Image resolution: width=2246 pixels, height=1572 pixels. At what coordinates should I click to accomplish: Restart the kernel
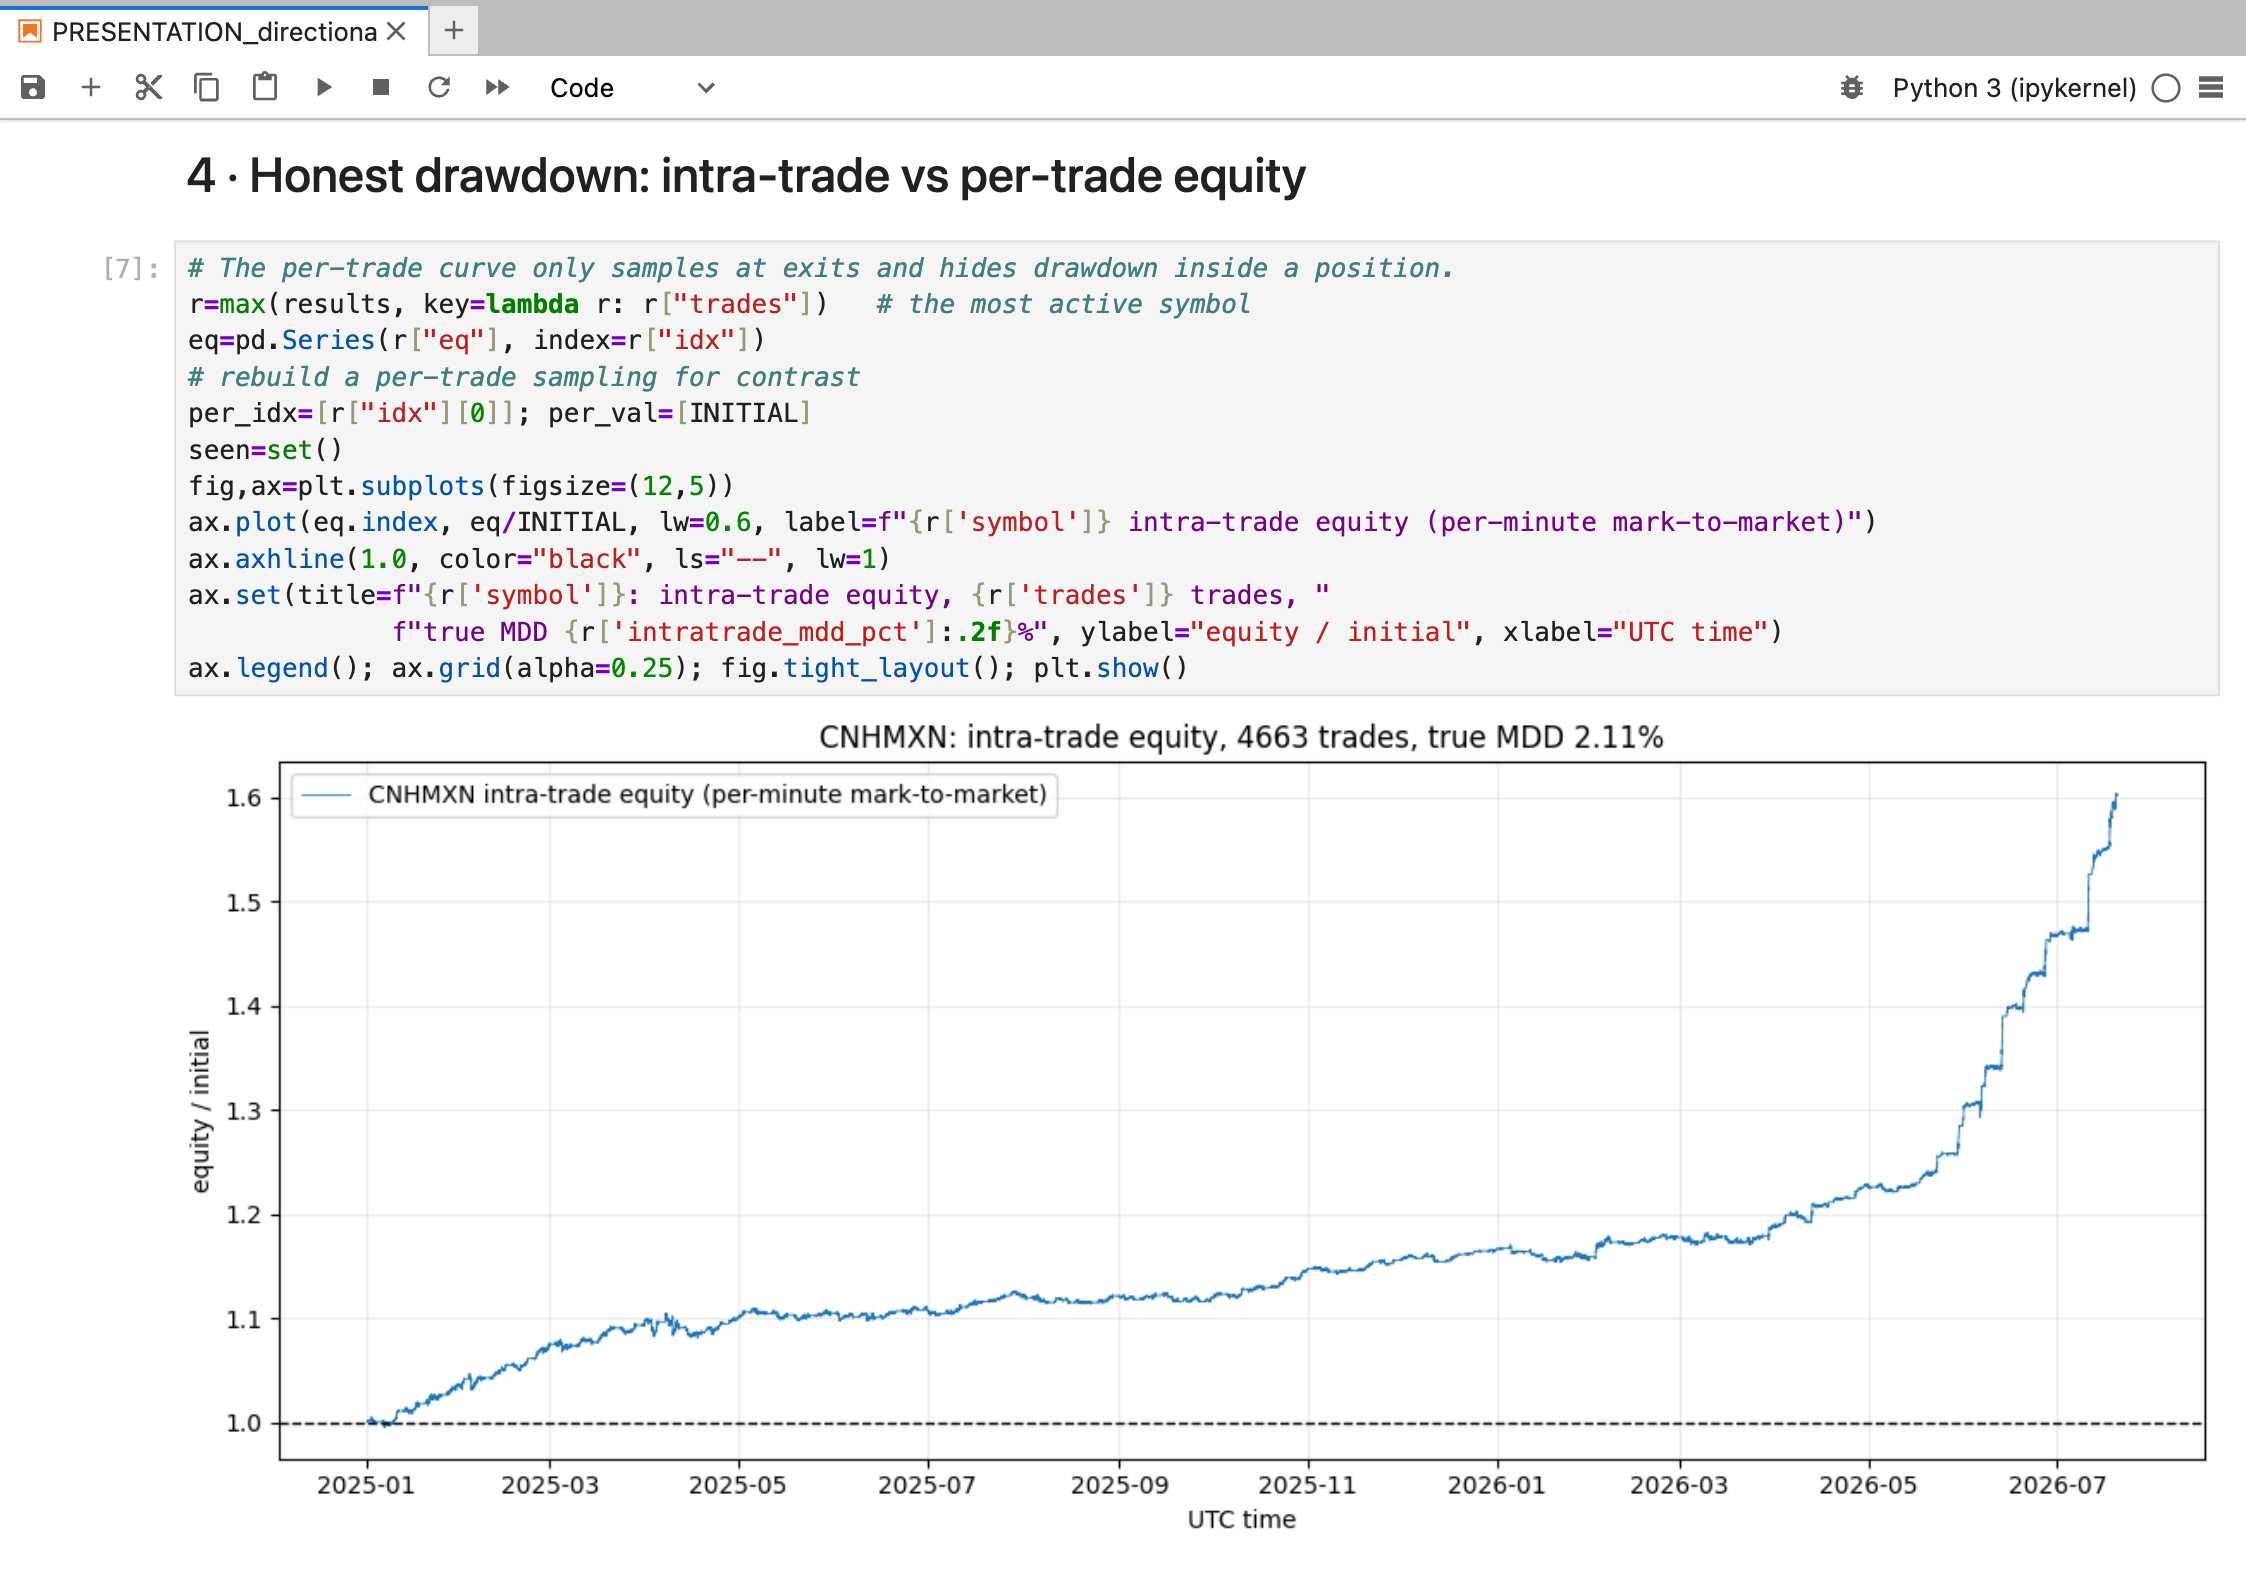click(439, 88)
